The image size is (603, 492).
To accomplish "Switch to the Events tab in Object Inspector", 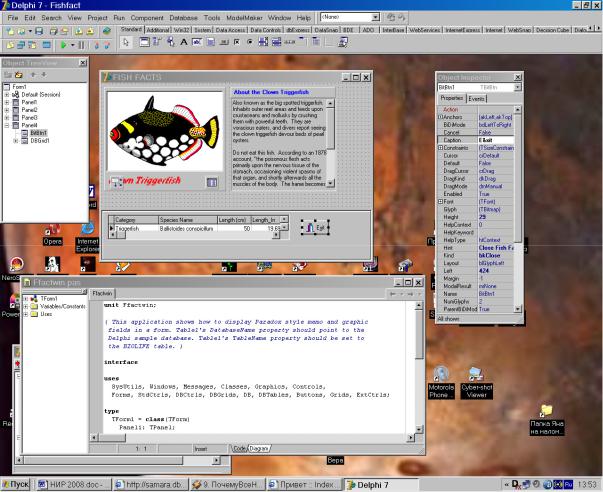I will point(476,99).
